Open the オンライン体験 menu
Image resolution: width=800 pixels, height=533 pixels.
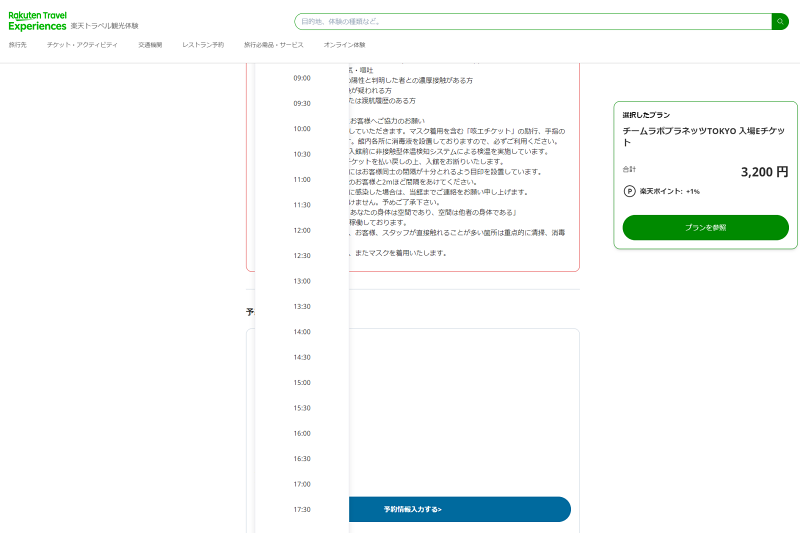point(344,45)
